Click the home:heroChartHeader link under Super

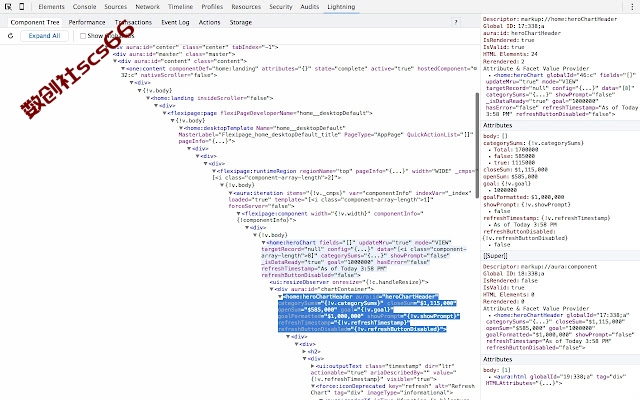[528, 315]
